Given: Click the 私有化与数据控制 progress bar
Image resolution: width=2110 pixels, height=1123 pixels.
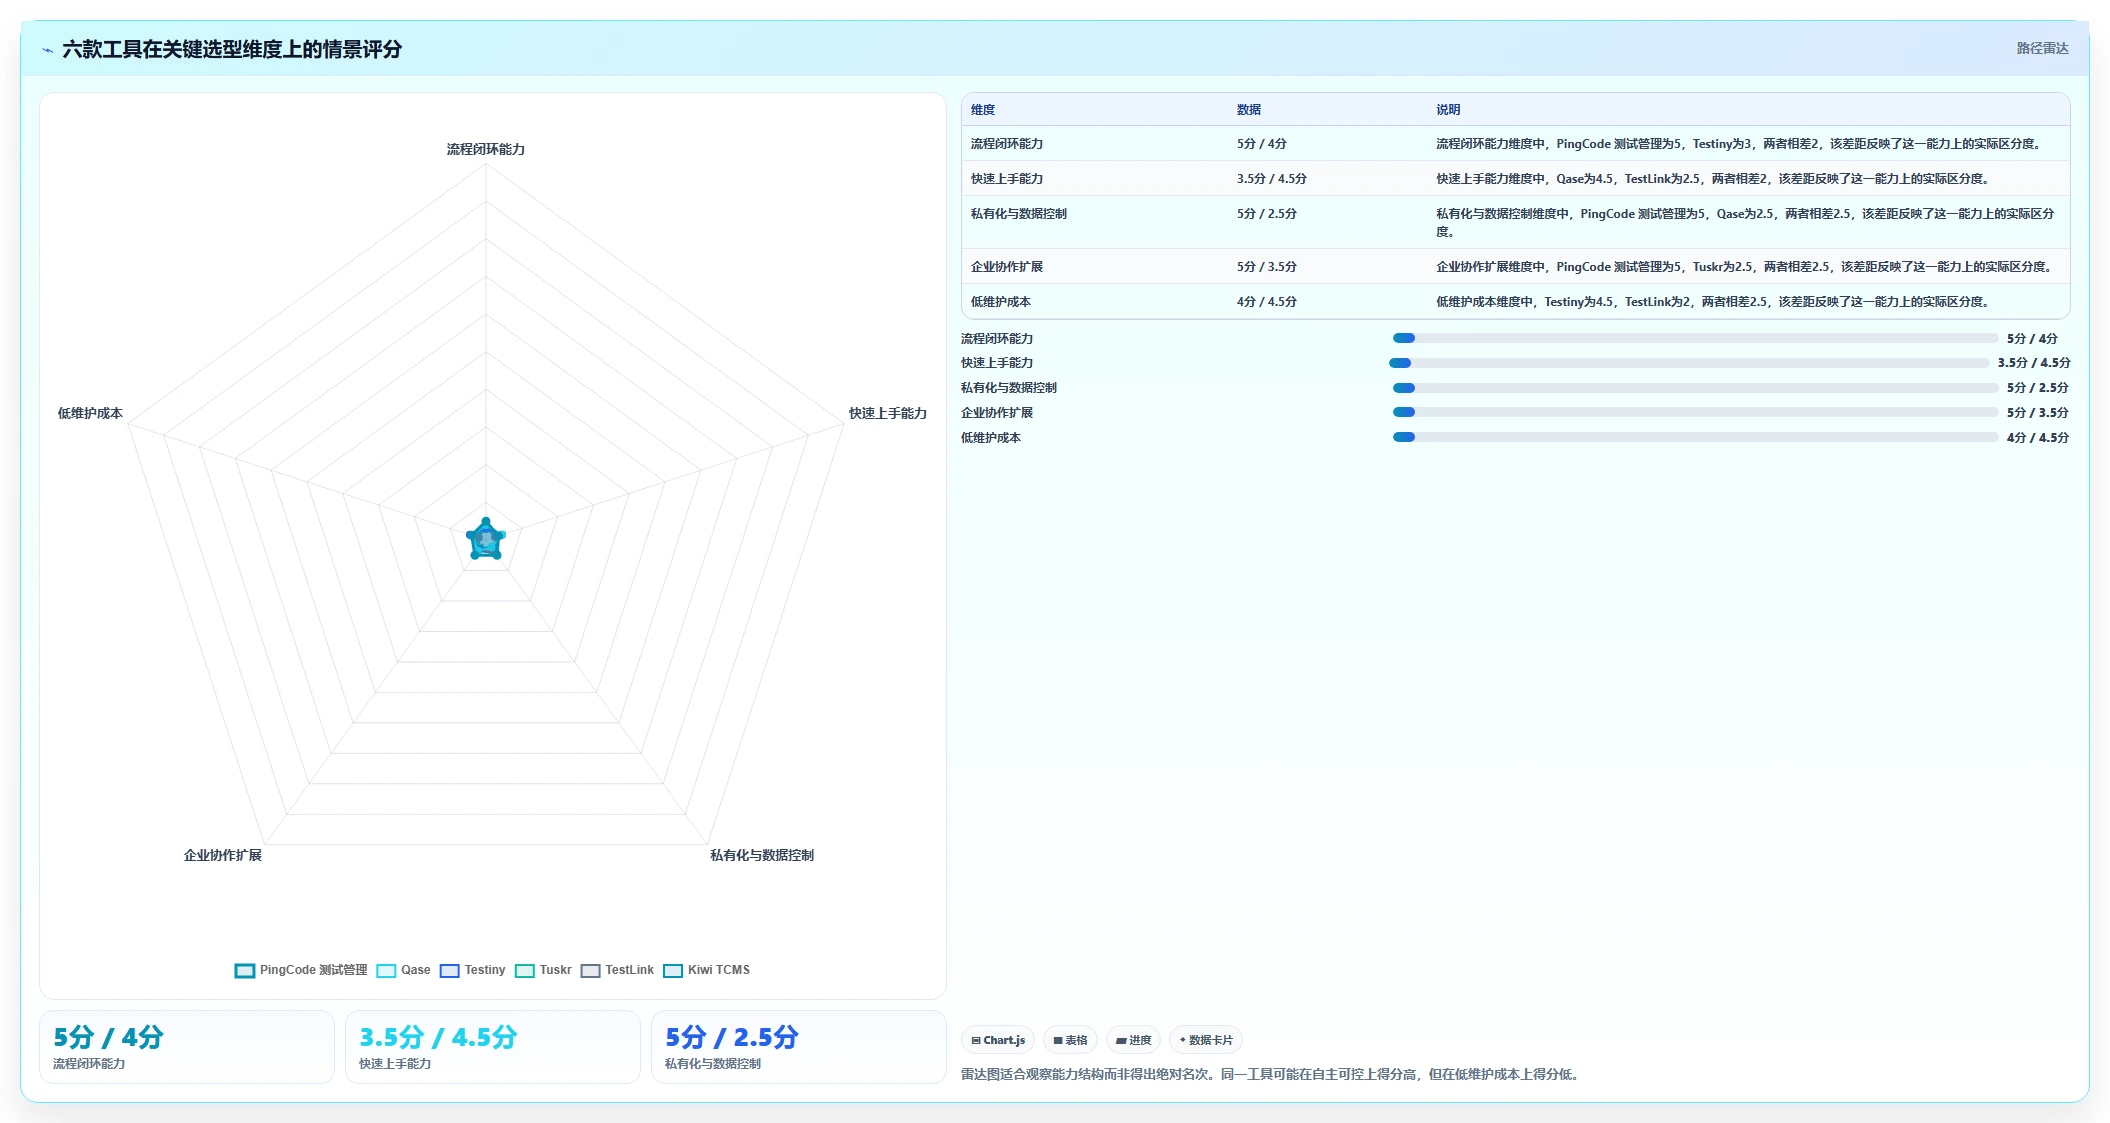Looking at the screenshot, I should (1695, 388).
